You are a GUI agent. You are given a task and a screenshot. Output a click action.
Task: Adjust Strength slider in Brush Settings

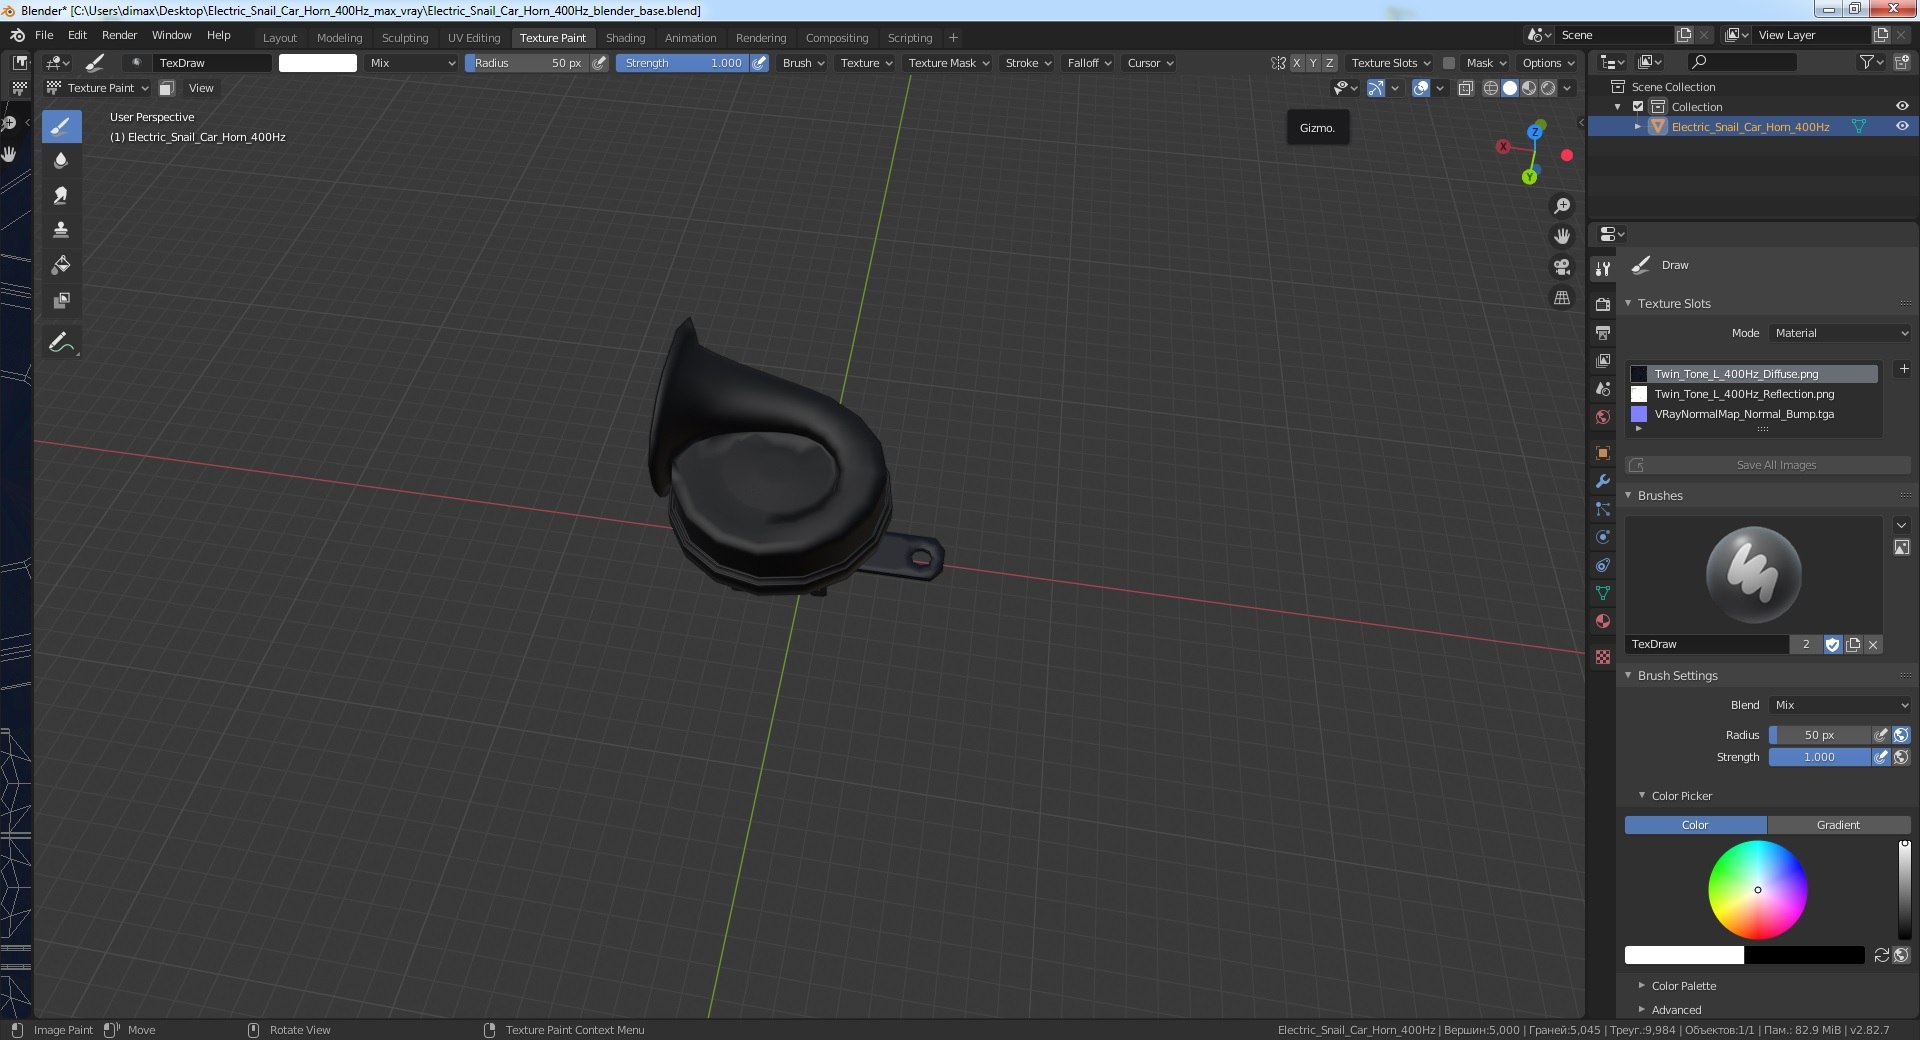pyautogui.click(x=1819, y=757)
